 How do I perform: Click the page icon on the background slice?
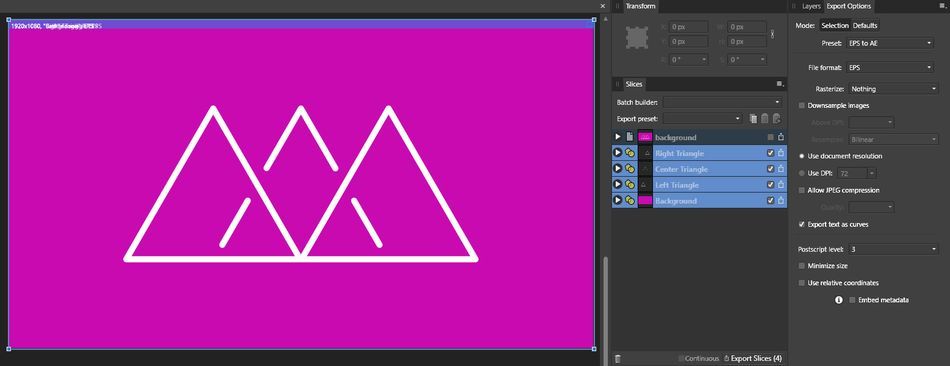630,137
